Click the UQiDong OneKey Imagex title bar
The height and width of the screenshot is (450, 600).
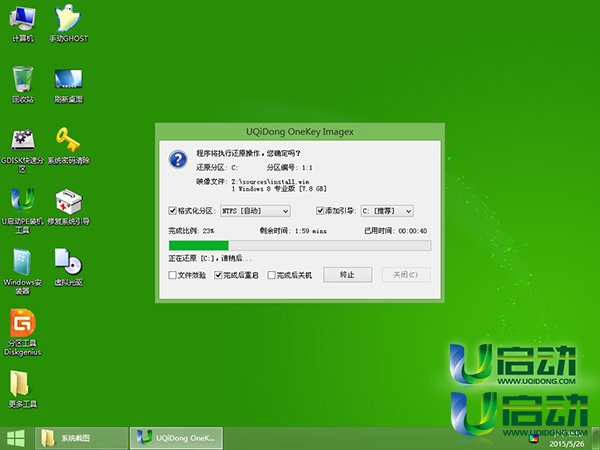pyautogui.click(x=300, y=132)
